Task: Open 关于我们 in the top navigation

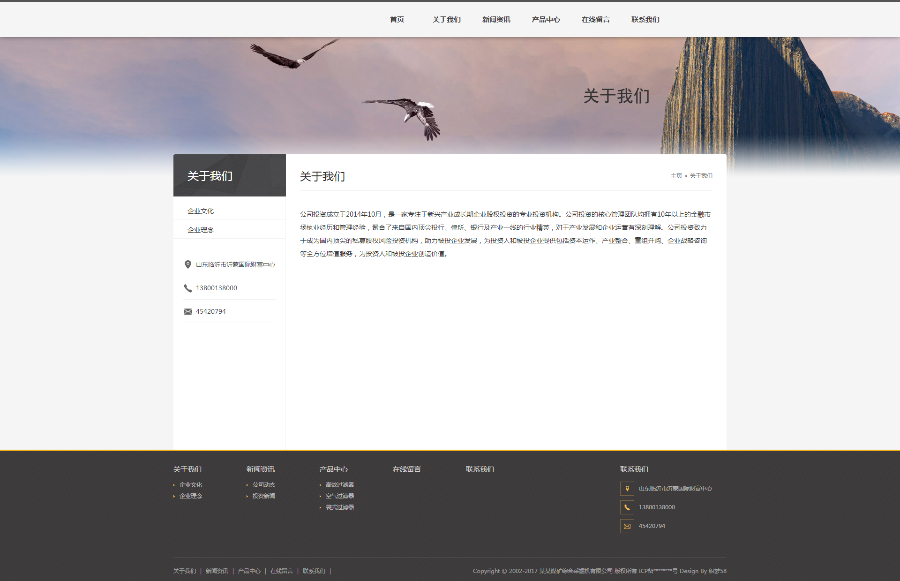Action: [447, 20]
